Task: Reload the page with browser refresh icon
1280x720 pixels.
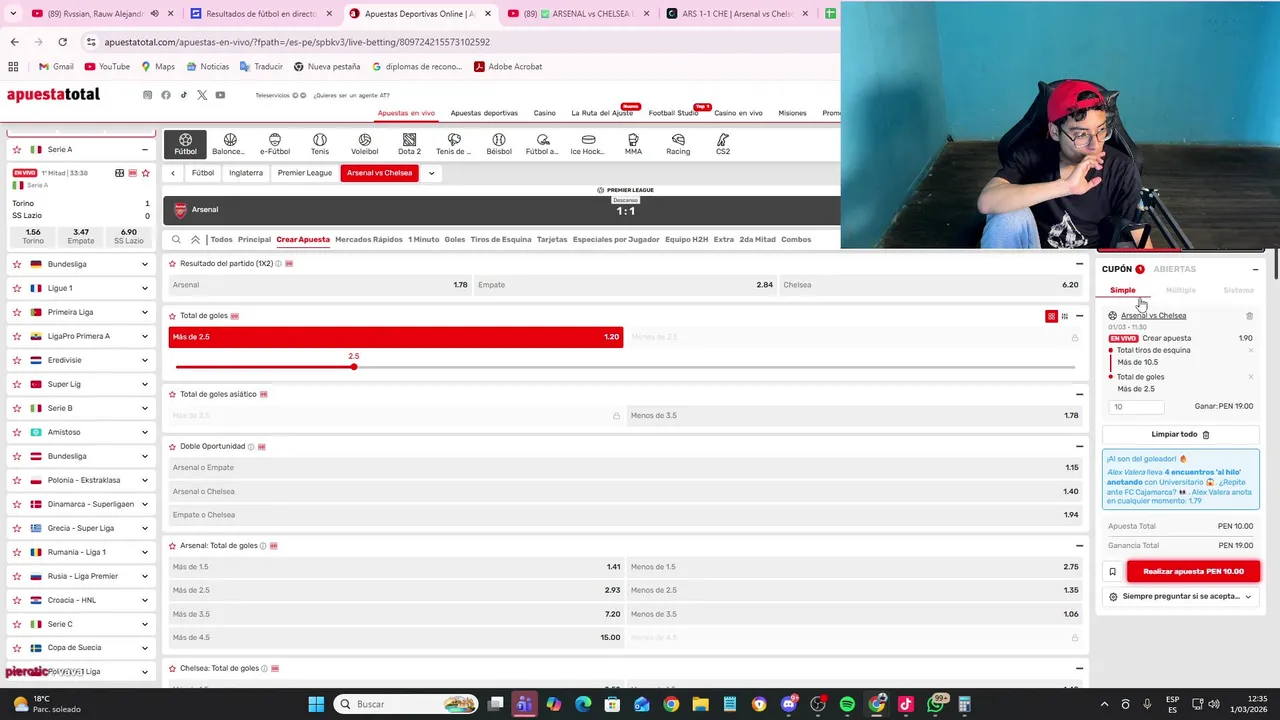Action: coord(62,42)
